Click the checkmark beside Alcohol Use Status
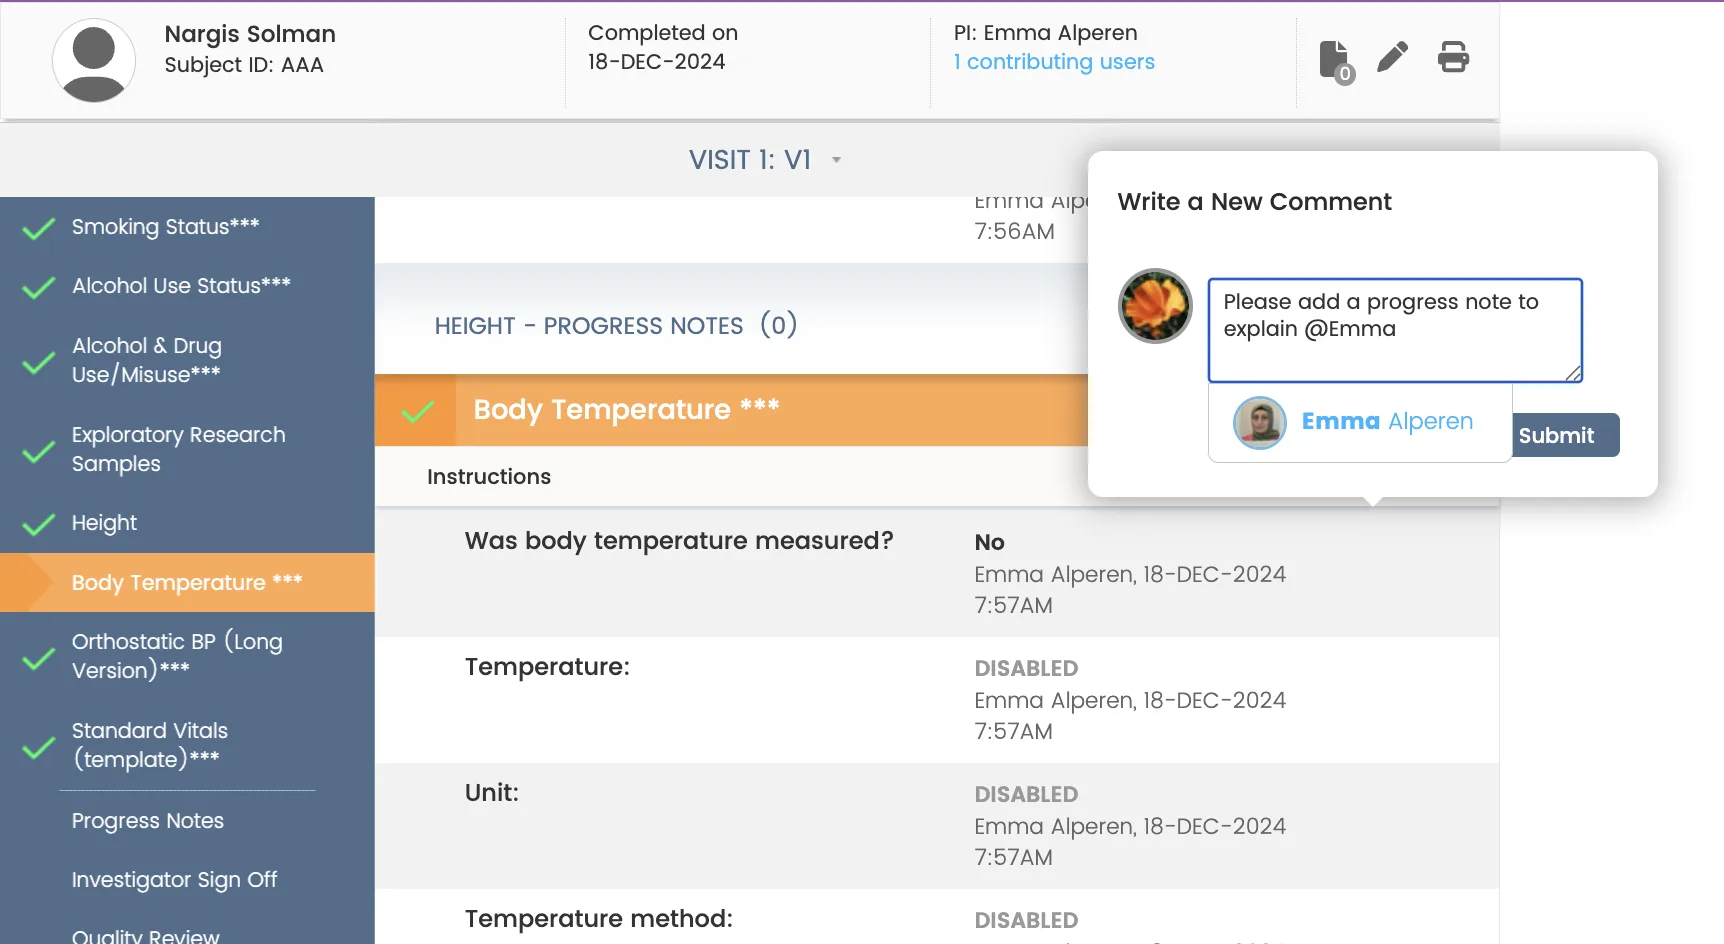The image size is (1724, 944). point(38,288)
